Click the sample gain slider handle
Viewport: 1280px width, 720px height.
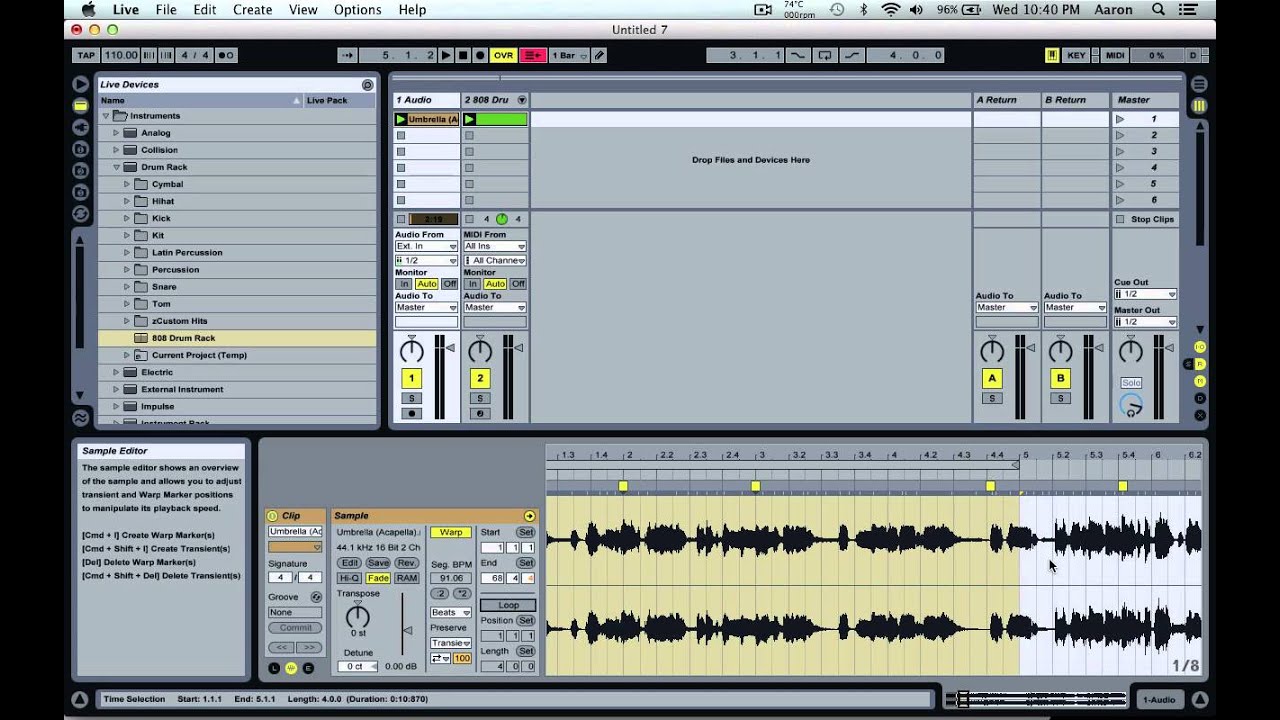pos(407,630)
